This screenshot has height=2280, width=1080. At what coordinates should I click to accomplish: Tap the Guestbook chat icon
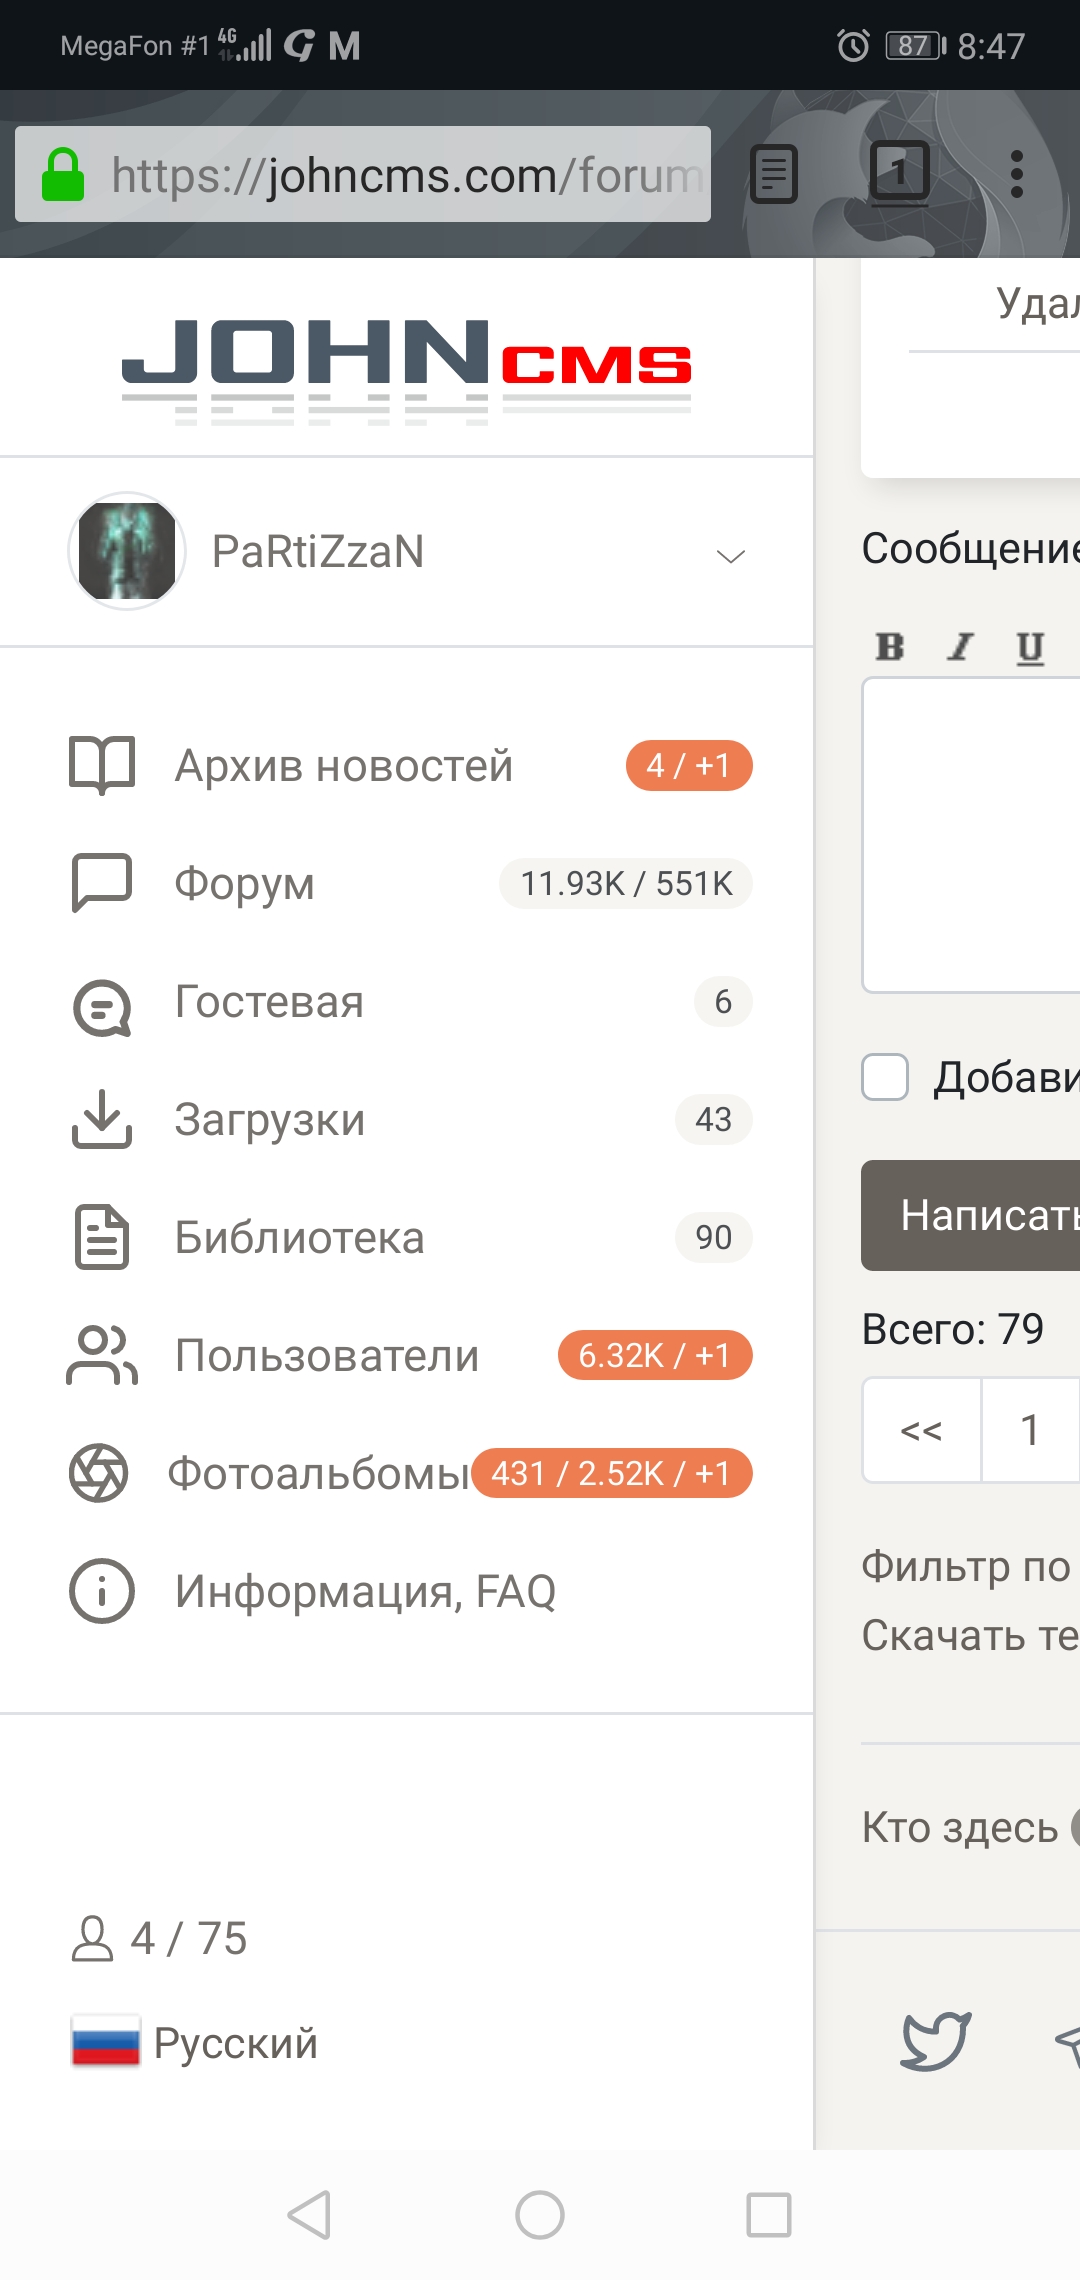click(101, 1003)
